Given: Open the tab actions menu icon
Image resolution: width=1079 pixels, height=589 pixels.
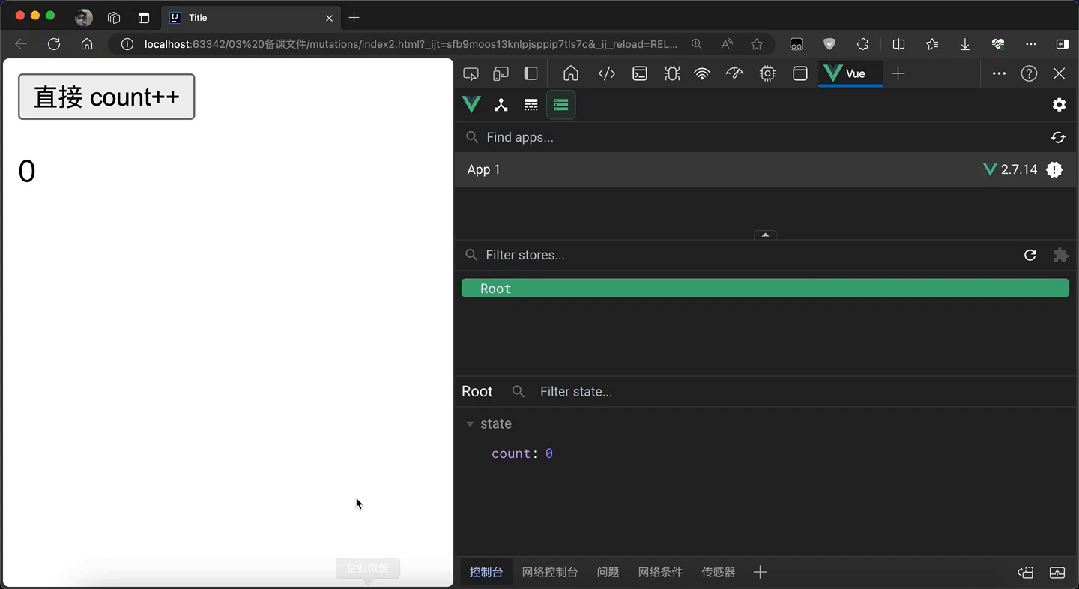Looking at the screenshot, I should point(144,18).
